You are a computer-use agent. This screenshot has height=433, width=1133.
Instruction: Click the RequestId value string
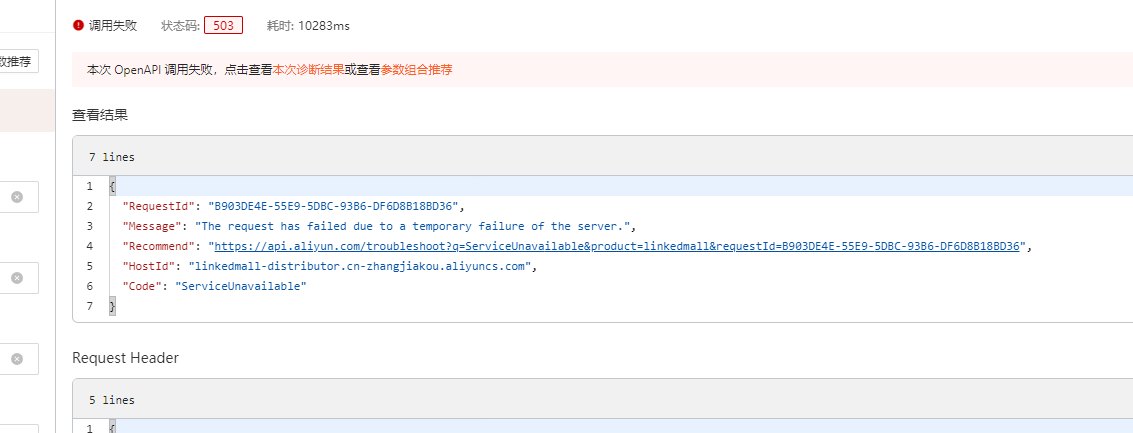332,206
